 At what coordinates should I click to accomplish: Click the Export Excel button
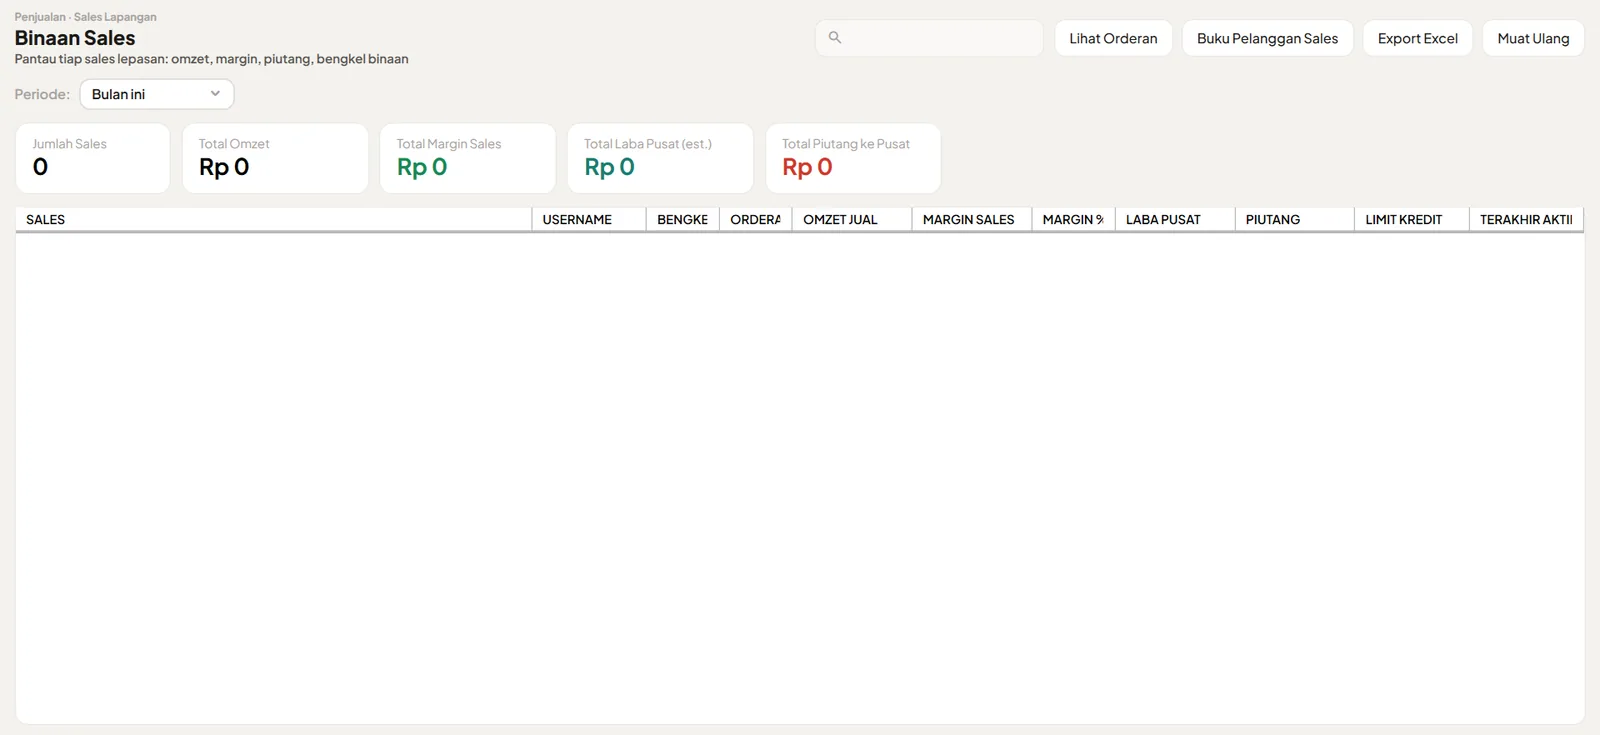pos(1417,38)
